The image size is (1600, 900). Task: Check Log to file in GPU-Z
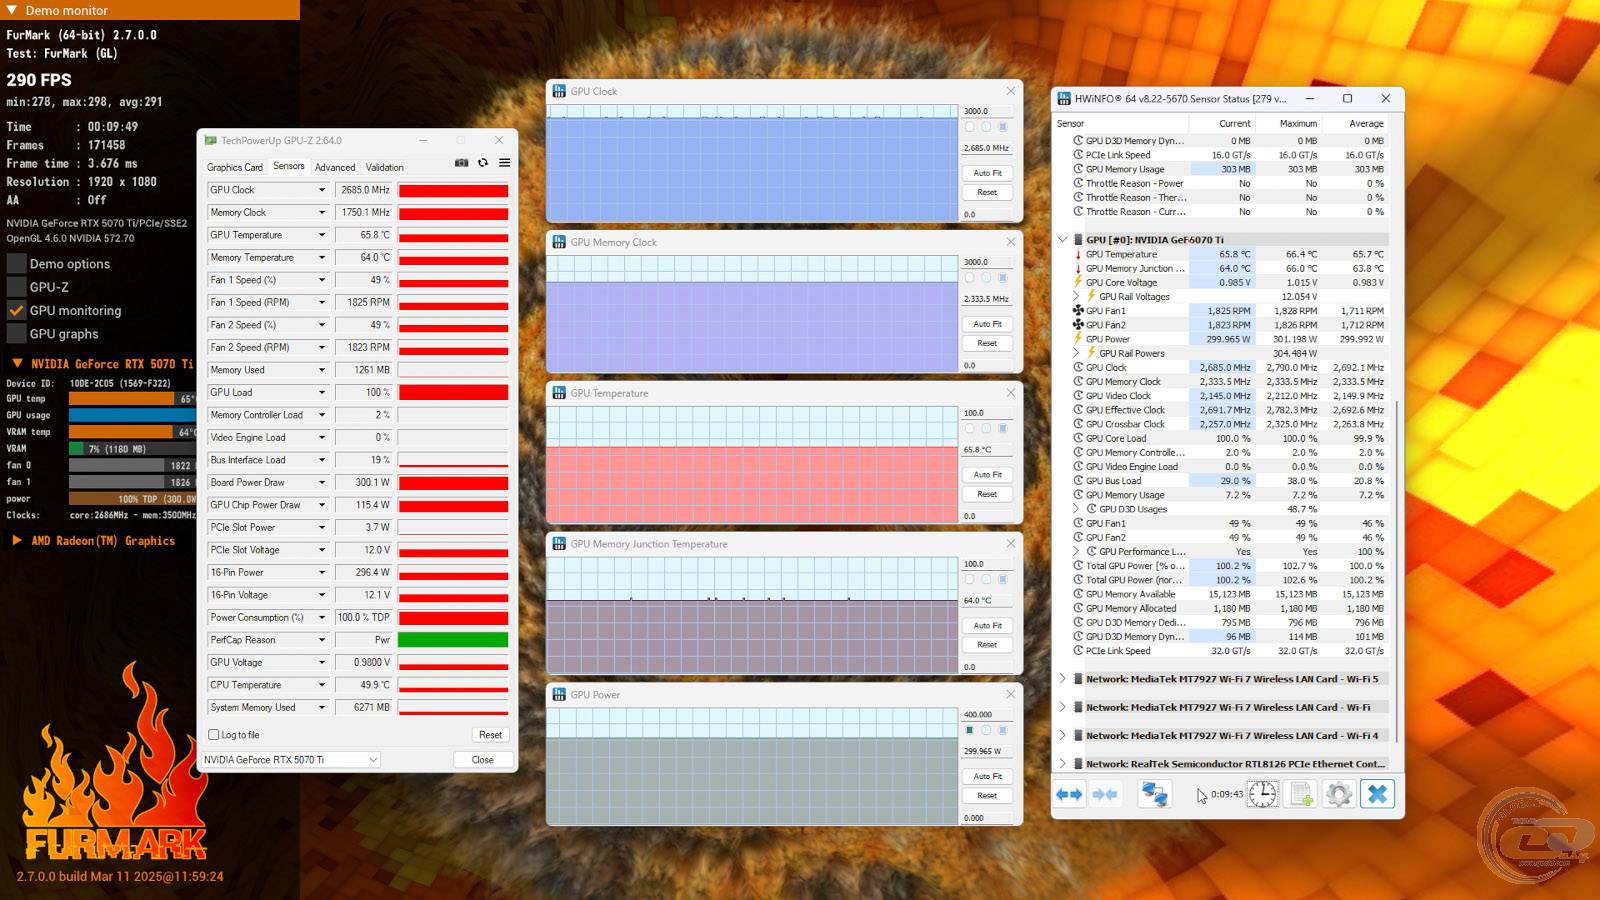(x=213, y=735)
